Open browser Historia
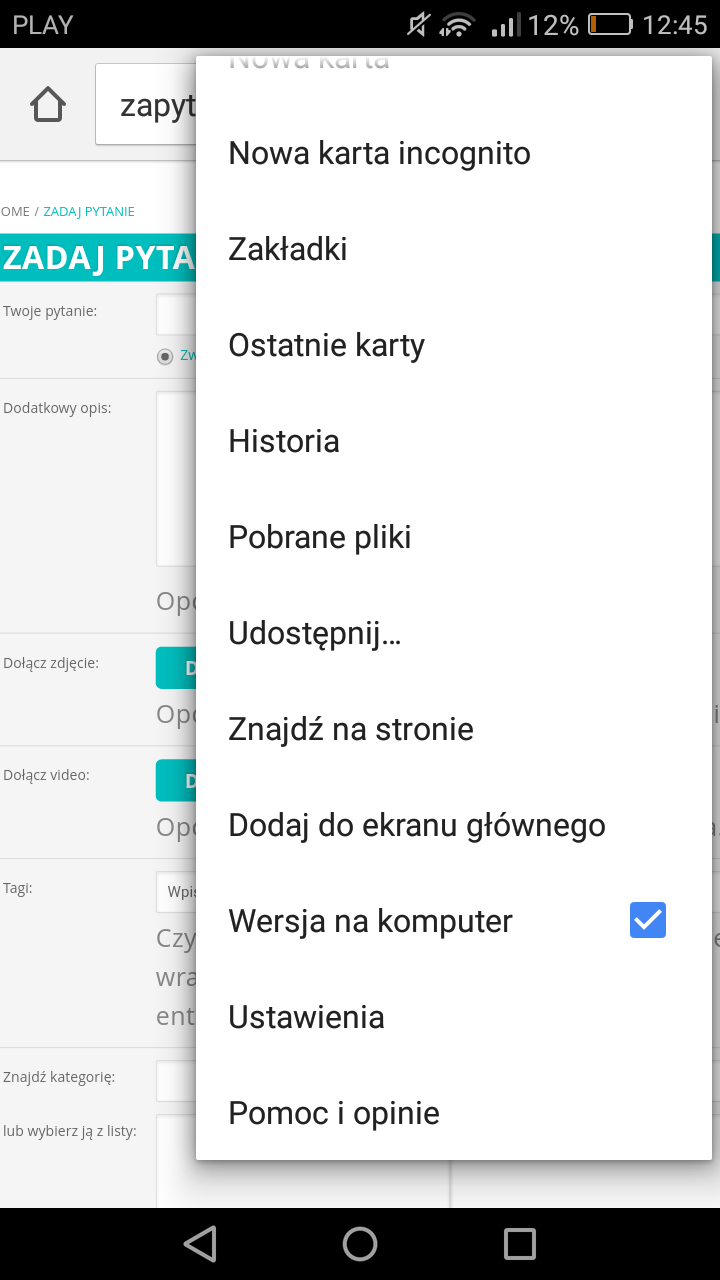720x1280 pixels. point(284,441)
